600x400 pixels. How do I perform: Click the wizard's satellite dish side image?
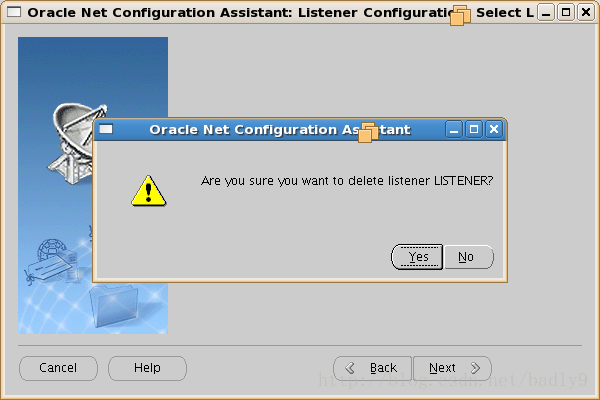[93, 185]
